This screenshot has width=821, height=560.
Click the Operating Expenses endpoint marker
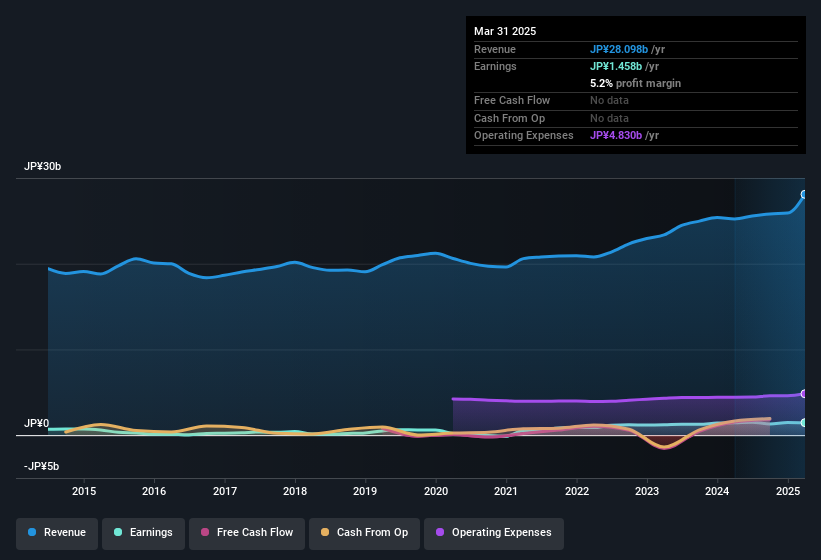(804, 394)
